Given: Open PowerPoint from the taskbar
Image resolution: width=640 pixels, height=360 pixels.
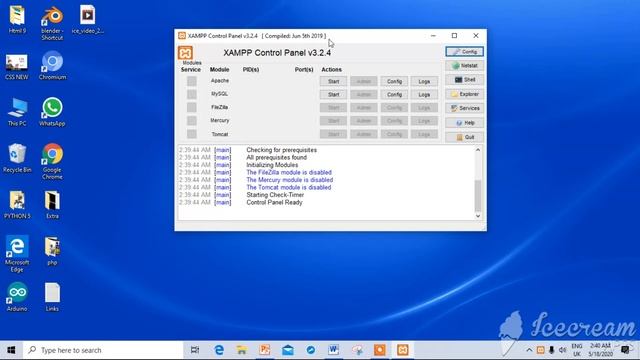Looking at the screenshot, I should pyautogui.click(x=265, y=350).
